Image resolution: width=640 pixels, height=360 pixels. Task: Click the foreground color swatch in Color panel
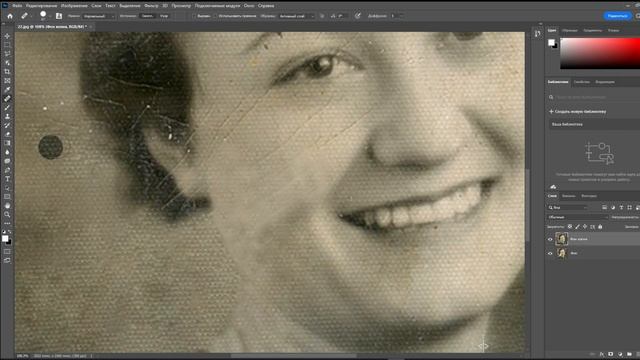pyautogui.click(x=551, y=42)
